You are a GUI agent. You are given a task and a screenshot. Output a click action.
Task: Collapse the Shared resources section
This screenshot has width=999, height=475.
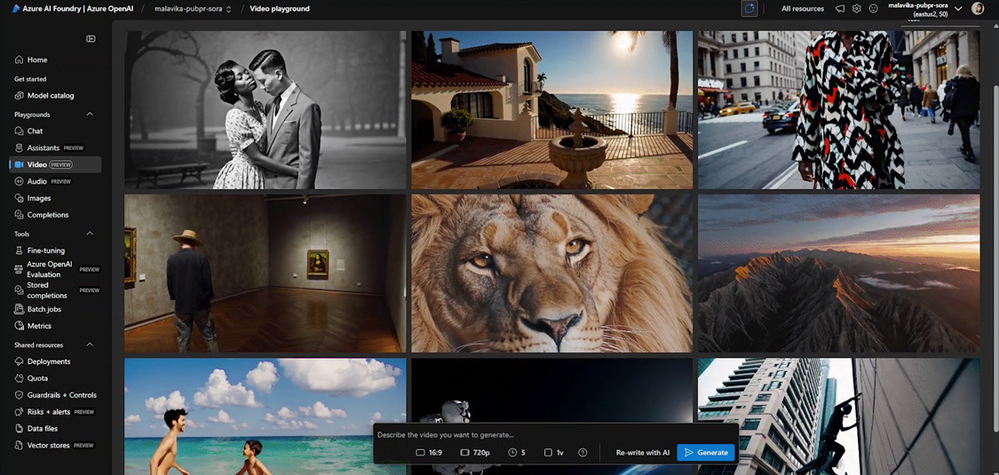(90, 345)
